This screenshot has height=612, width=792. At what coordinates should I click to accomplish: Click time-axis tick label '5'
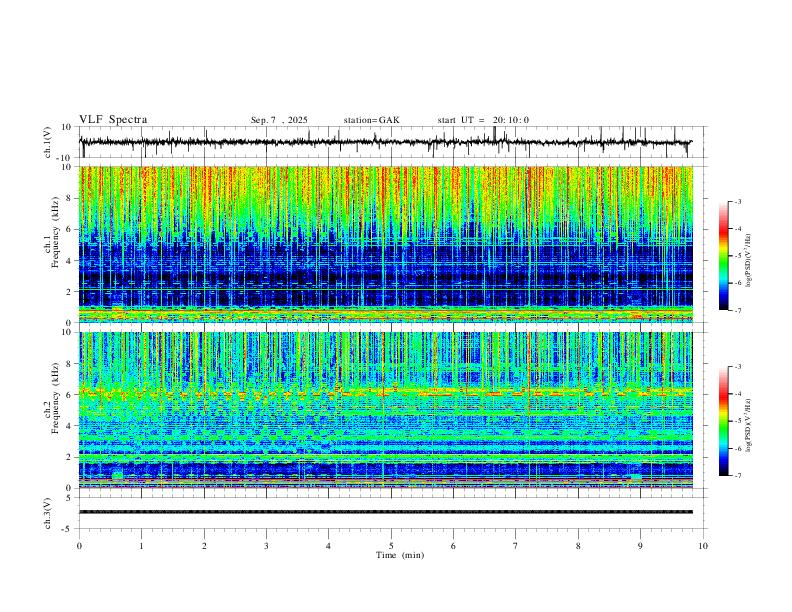pyautogui.click(x=391, y=546)
